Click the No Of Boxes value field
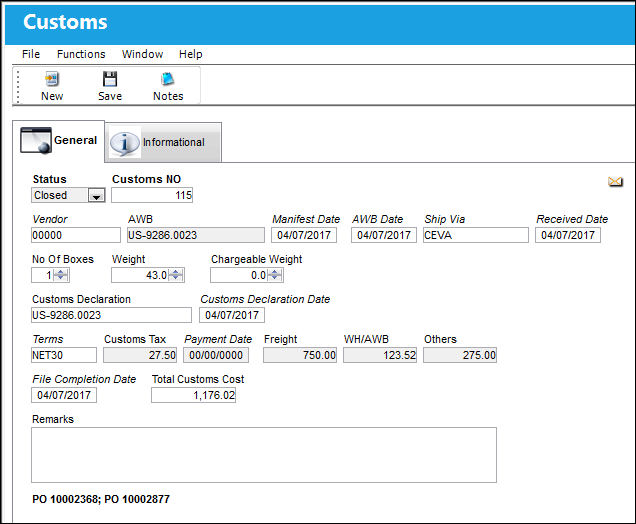 click(x=43, y=275)
